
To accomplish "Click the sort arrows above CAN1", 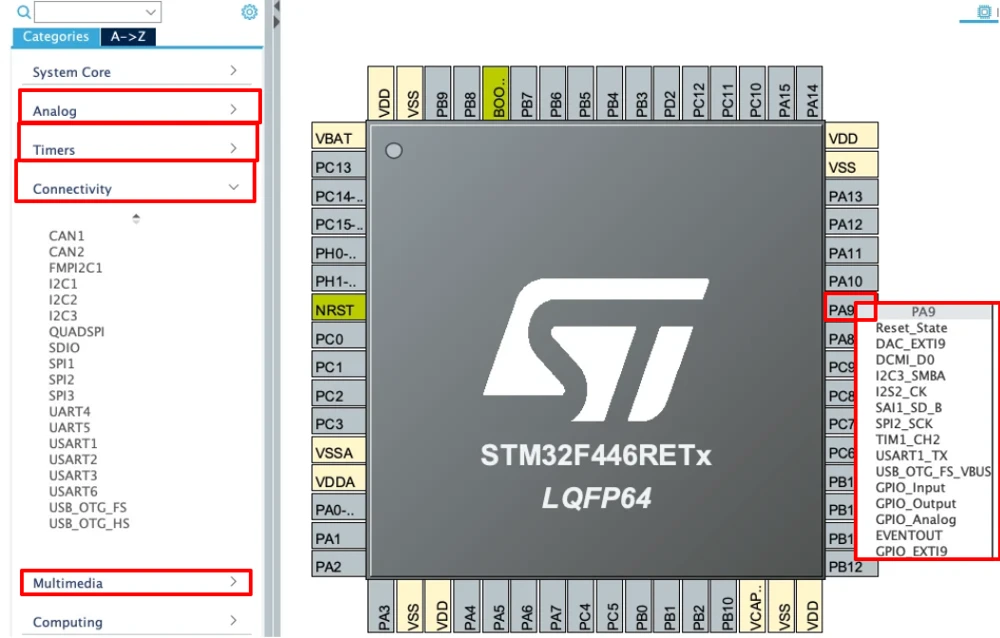I will click(136, 218).
